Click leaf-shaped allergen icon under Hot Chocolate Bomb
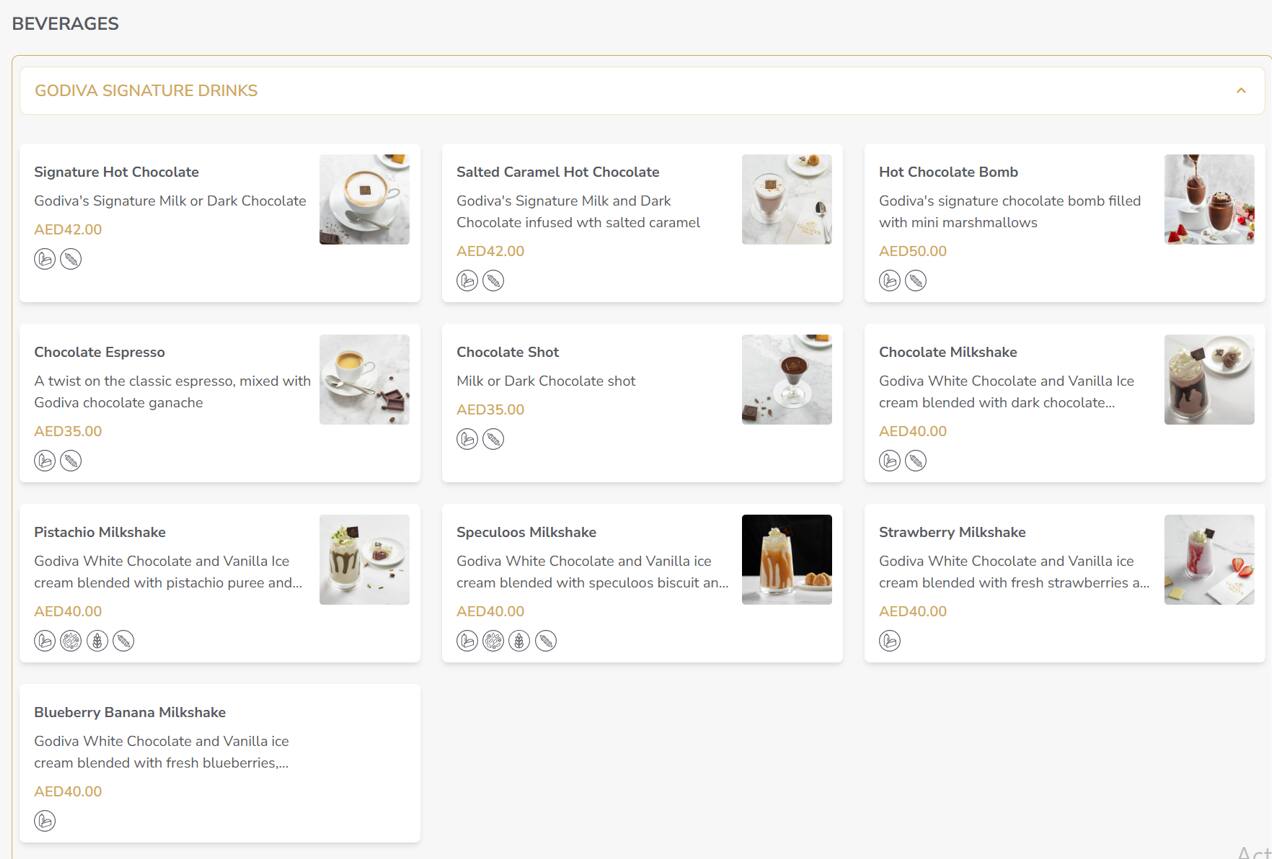Image resolution: width=1272 pixels, height=859 pixels. click(x=916, y=281)
